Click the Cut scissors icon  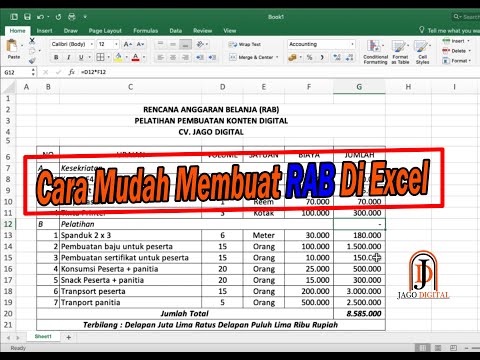[32, 41]
